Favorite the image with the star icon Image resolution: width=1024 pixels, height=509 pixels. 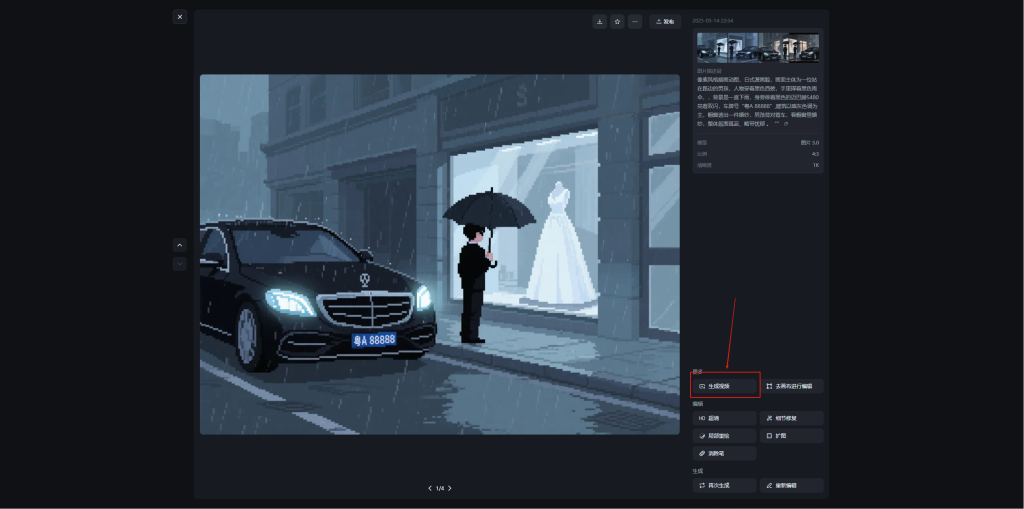617,22
